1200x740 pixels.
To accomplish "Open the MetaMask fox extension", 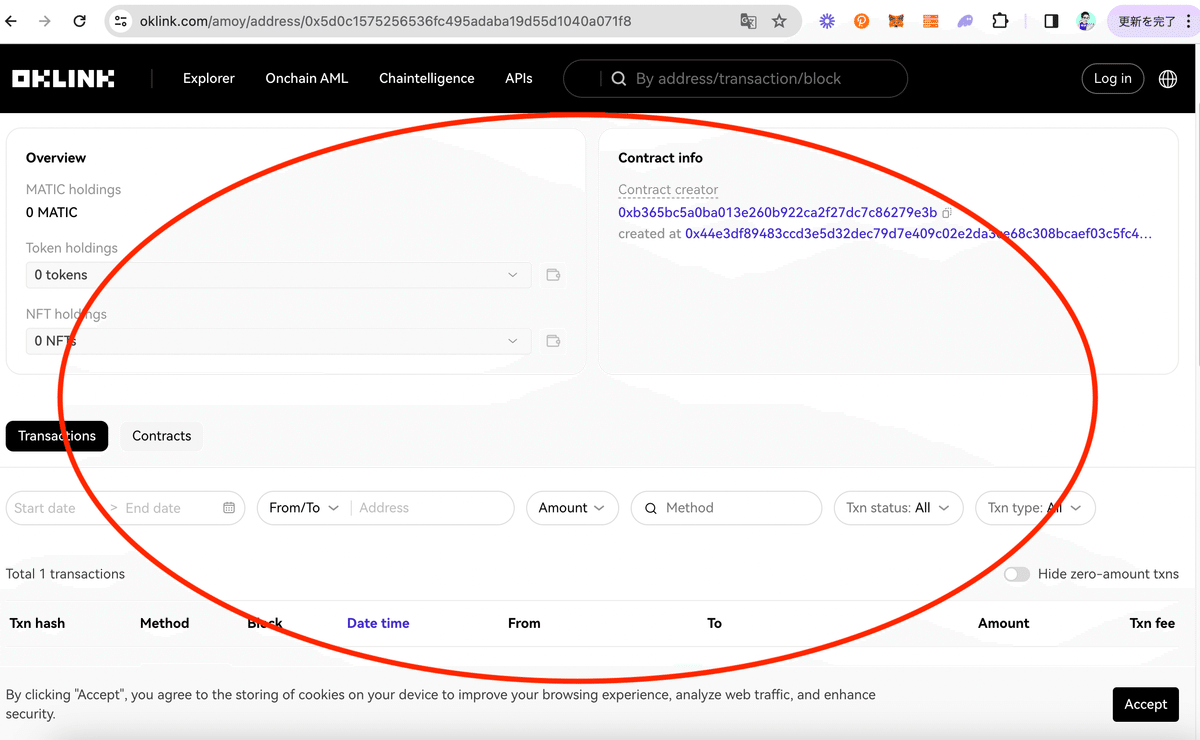I will coord(896,21).
